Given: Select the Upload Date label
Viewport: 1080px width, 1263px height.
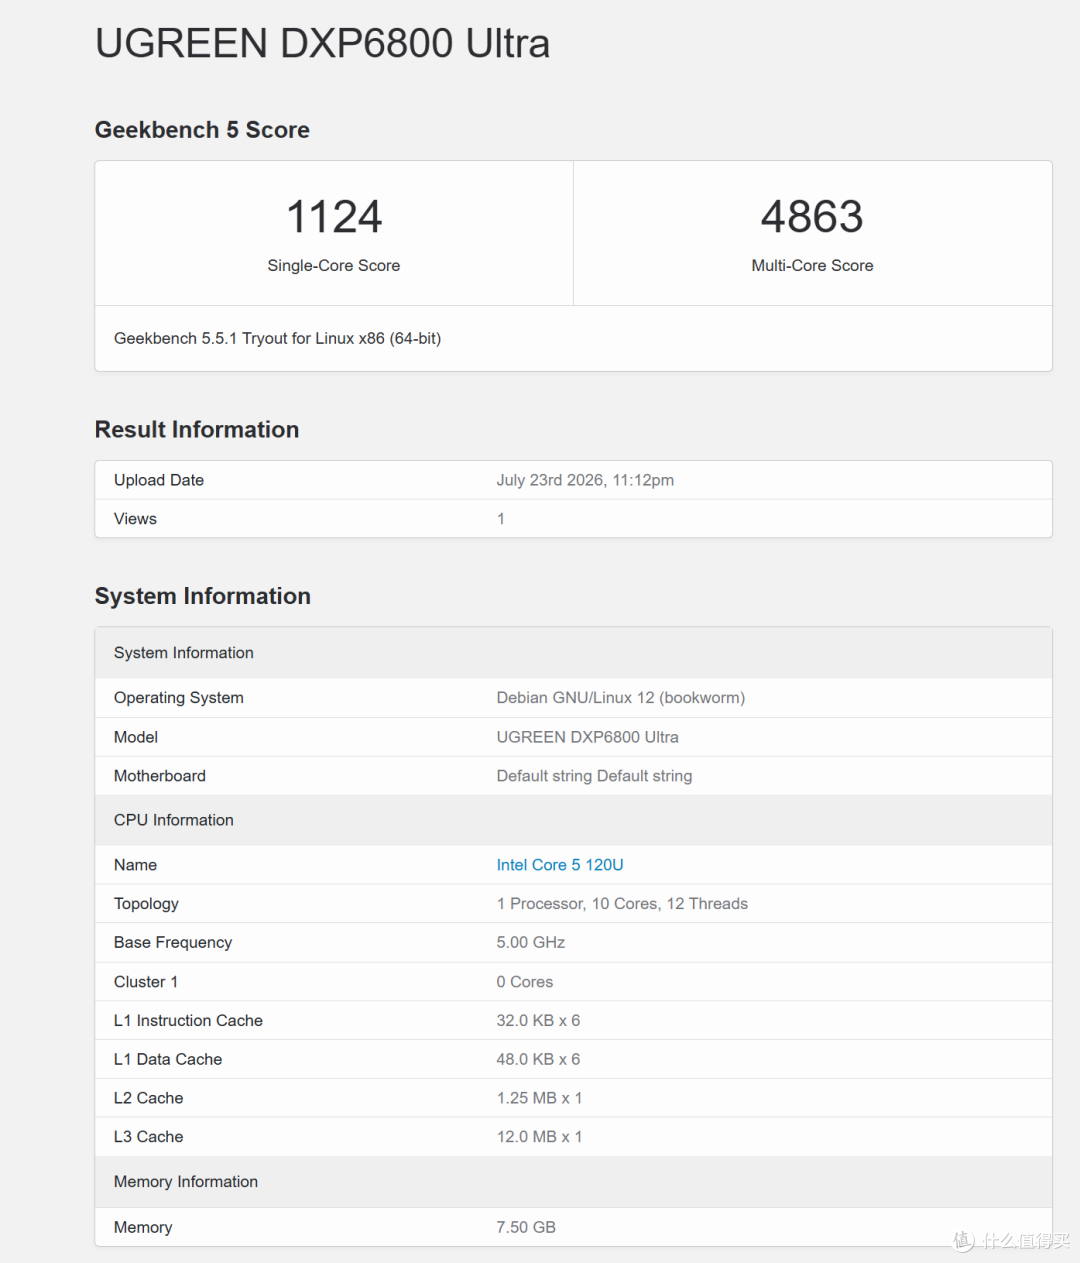Looking at the screenshot, I should click(159, 480).
